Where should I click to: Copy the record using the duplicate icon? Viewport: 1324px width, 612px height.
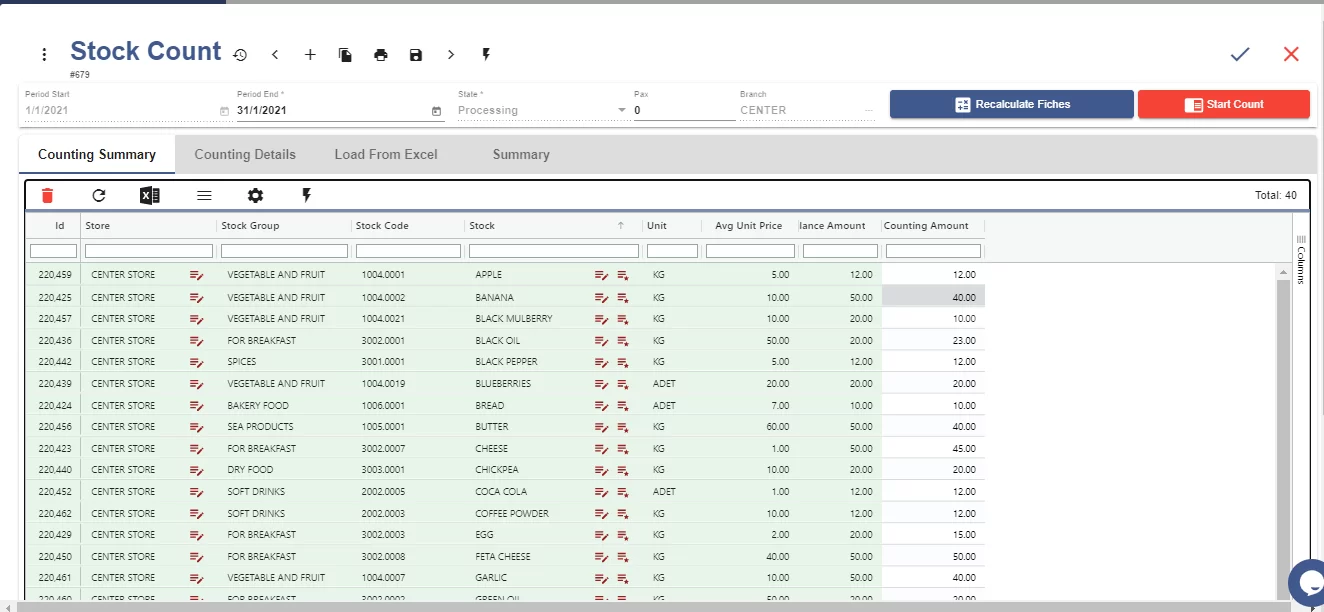pyautogui.click(x=345, y=55)
